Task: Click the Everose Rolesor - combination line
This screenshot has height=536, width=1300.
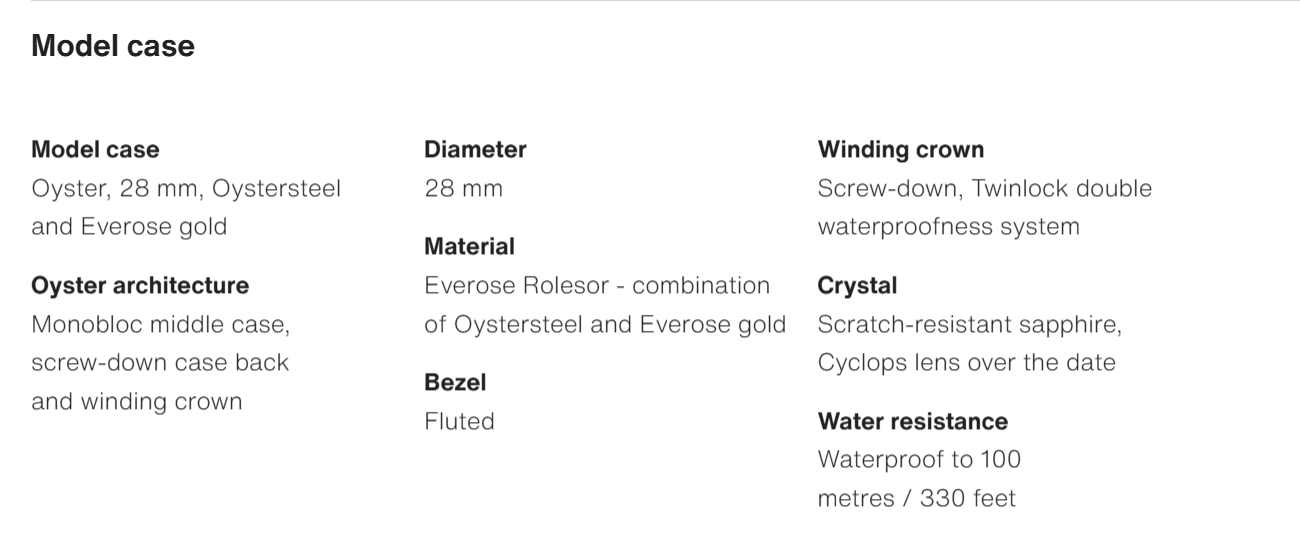Action: tap(597, 286)
